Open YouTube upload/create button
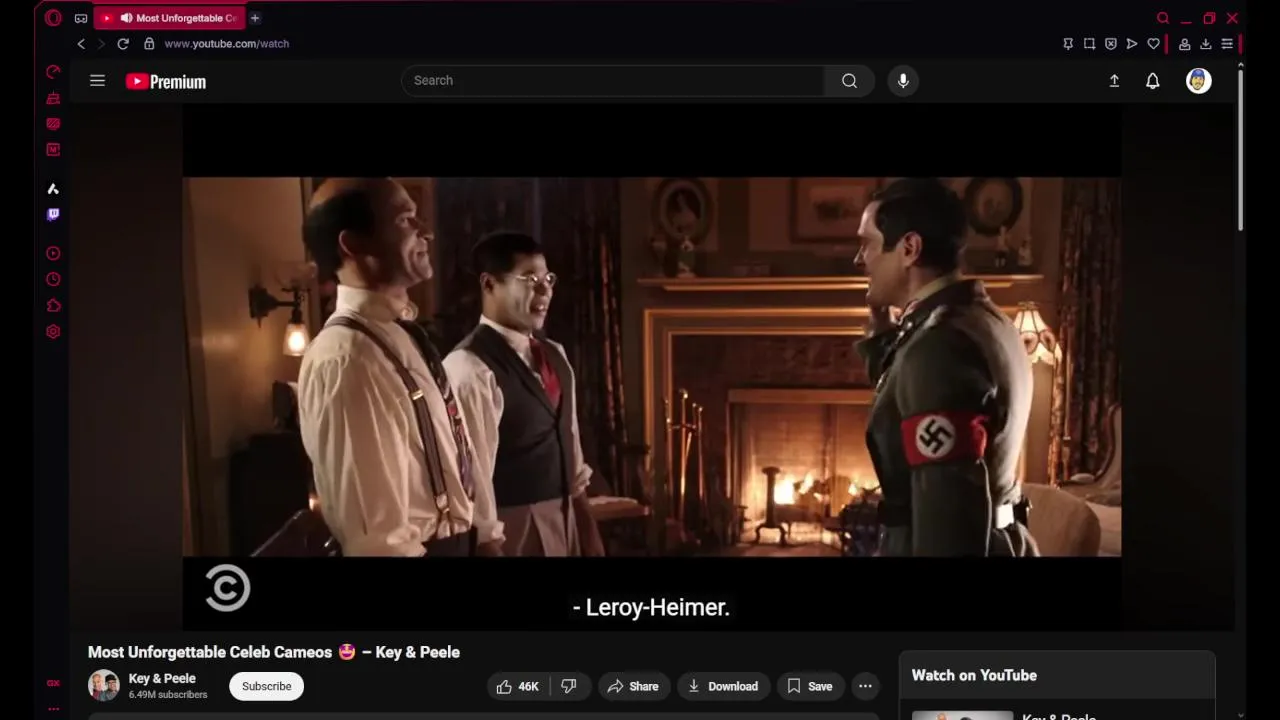The height and width of the screenshot is (720, 1280). pyautogui.click(x=1114, y=81)
